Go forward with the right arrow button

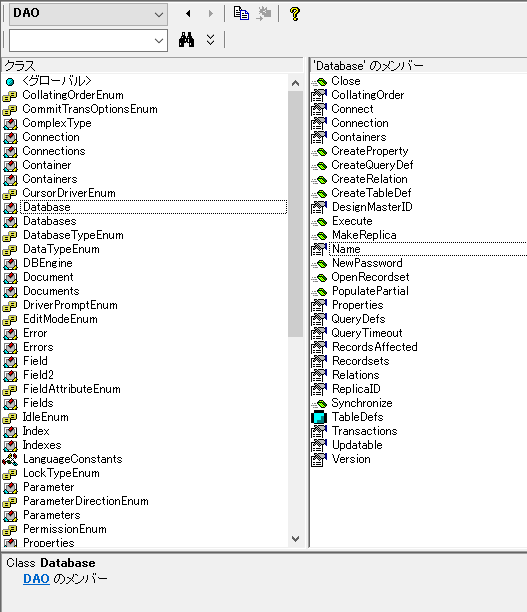tap(211, 14)
